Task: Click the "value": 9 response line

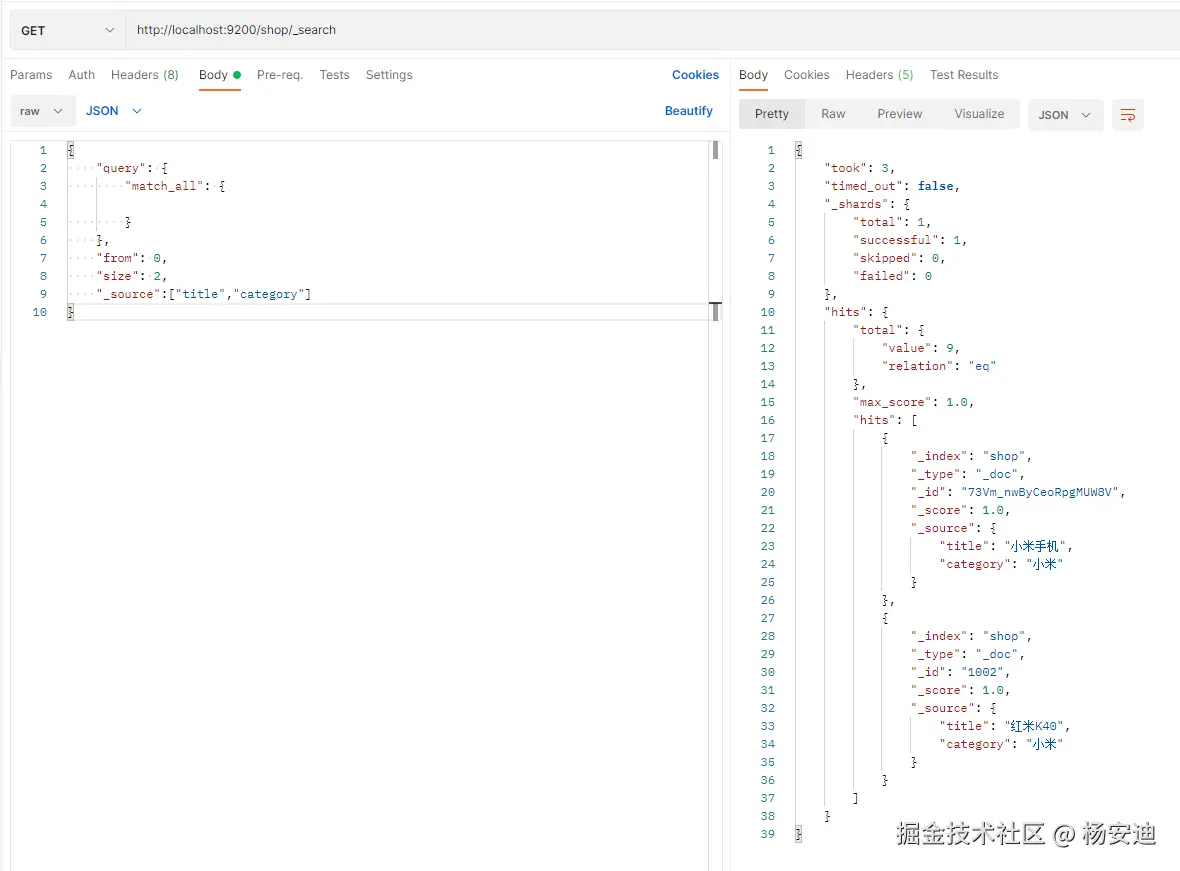Action: pos(920,348)
